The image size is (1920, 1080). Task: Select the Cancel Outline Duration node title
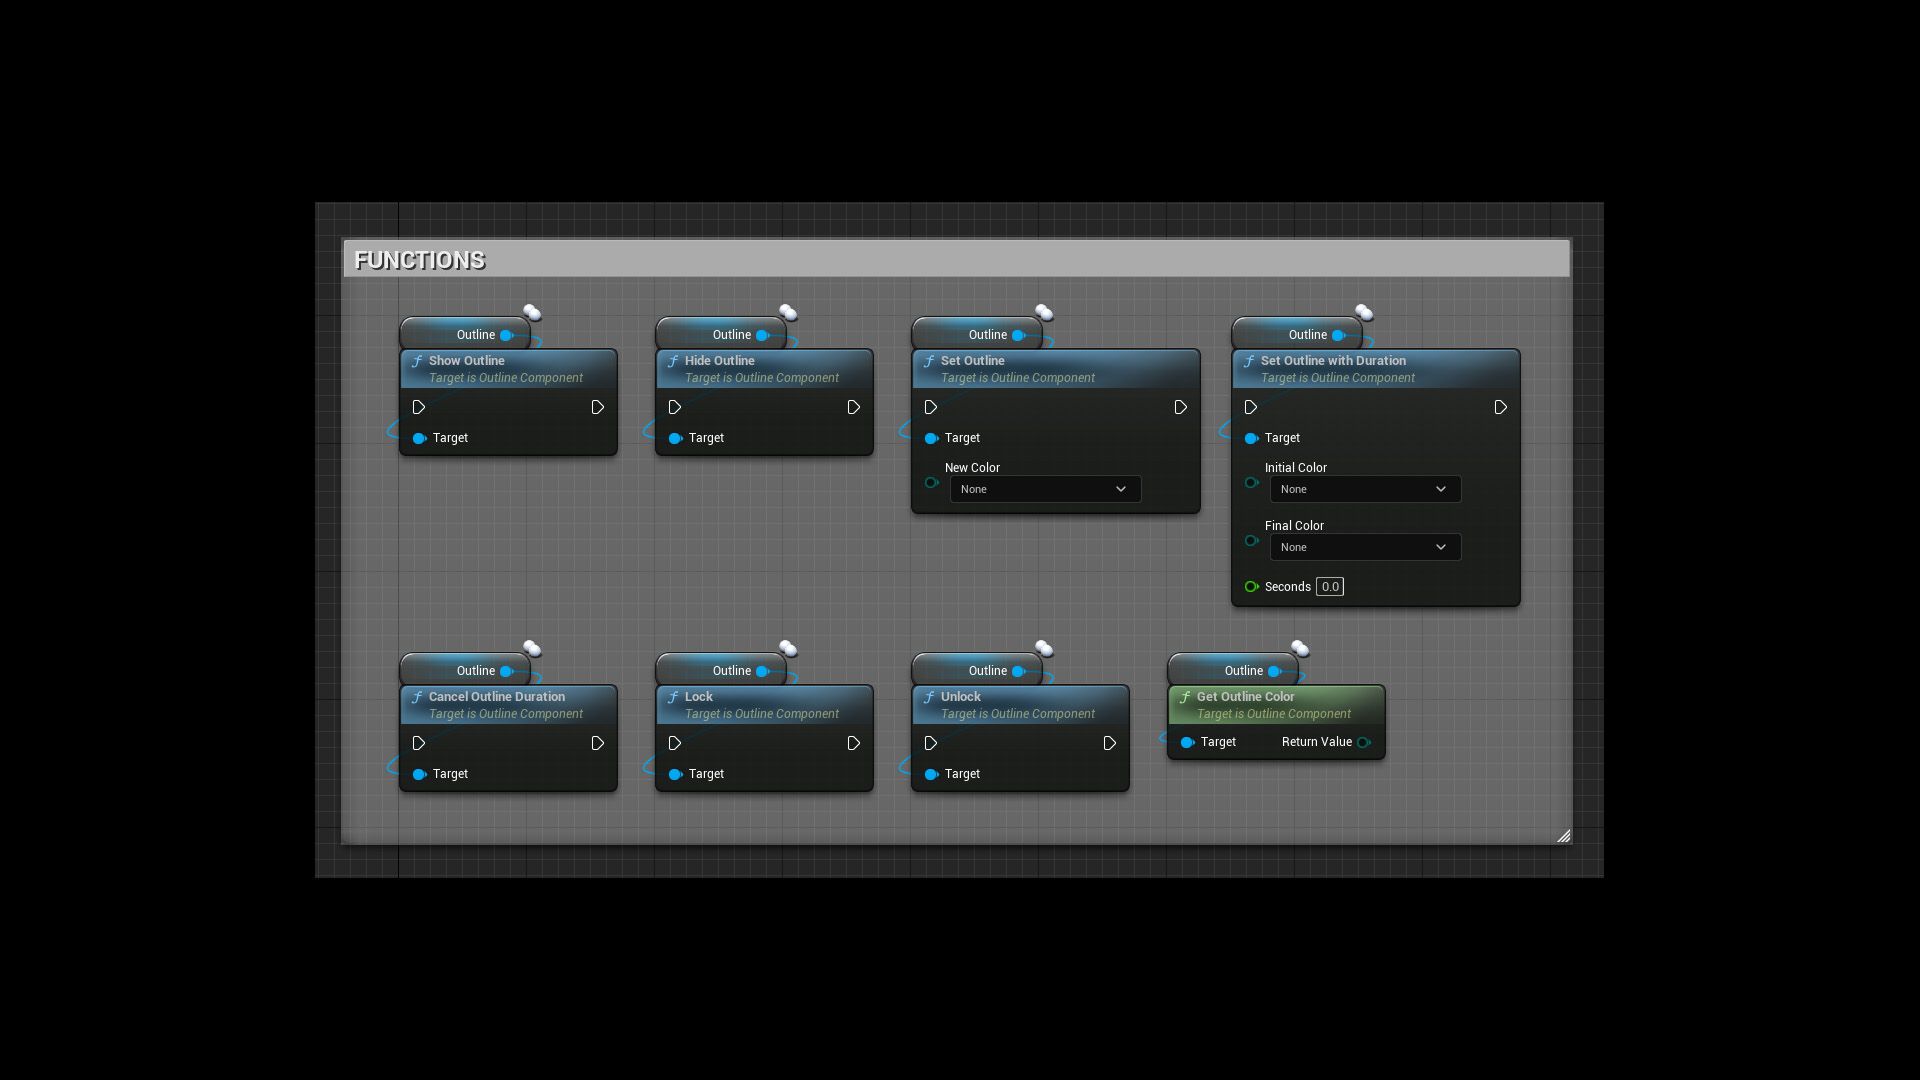pyautogui.click(x=496, y=697)
